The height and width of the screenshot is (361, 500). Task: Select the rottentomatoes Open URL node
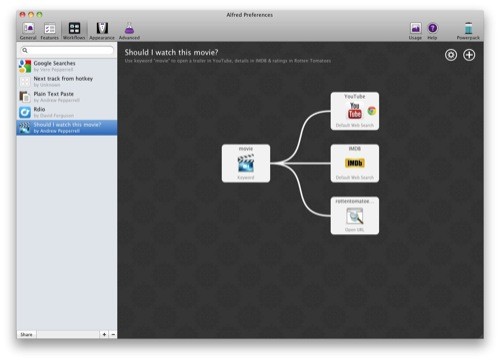click(x=355, y=216)
